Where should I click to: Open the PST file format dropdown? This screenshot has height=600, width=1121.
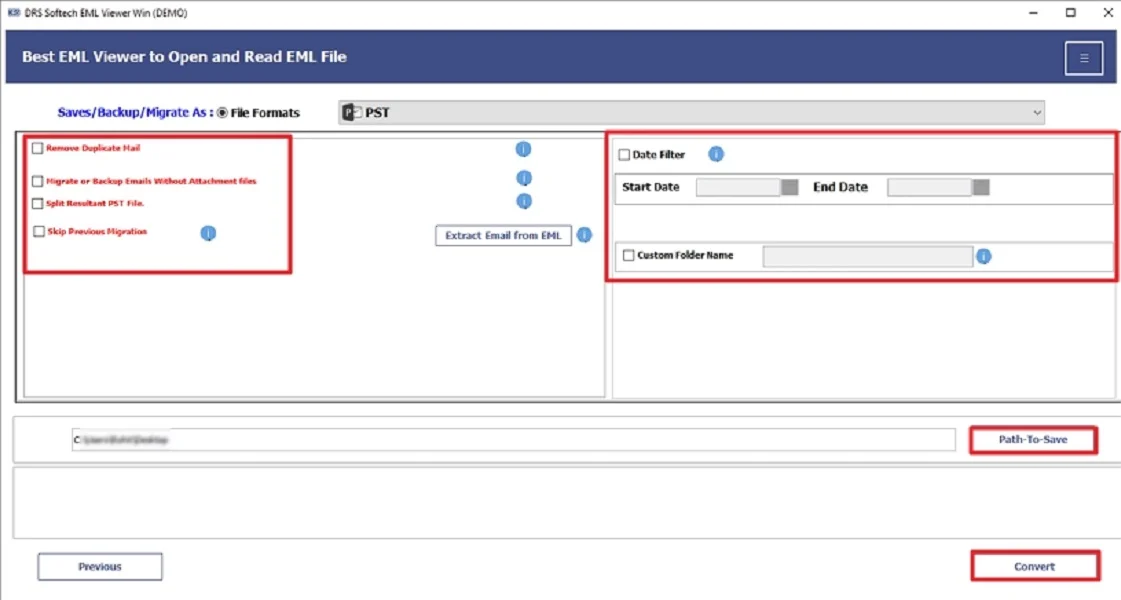[x=1037, y=112]
